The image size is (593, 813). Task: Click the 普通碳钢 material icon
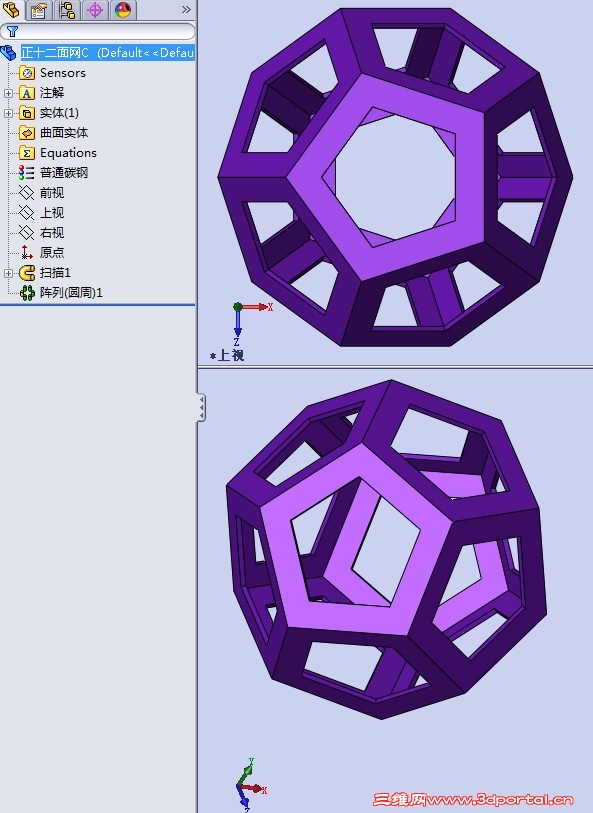point(26,173)
